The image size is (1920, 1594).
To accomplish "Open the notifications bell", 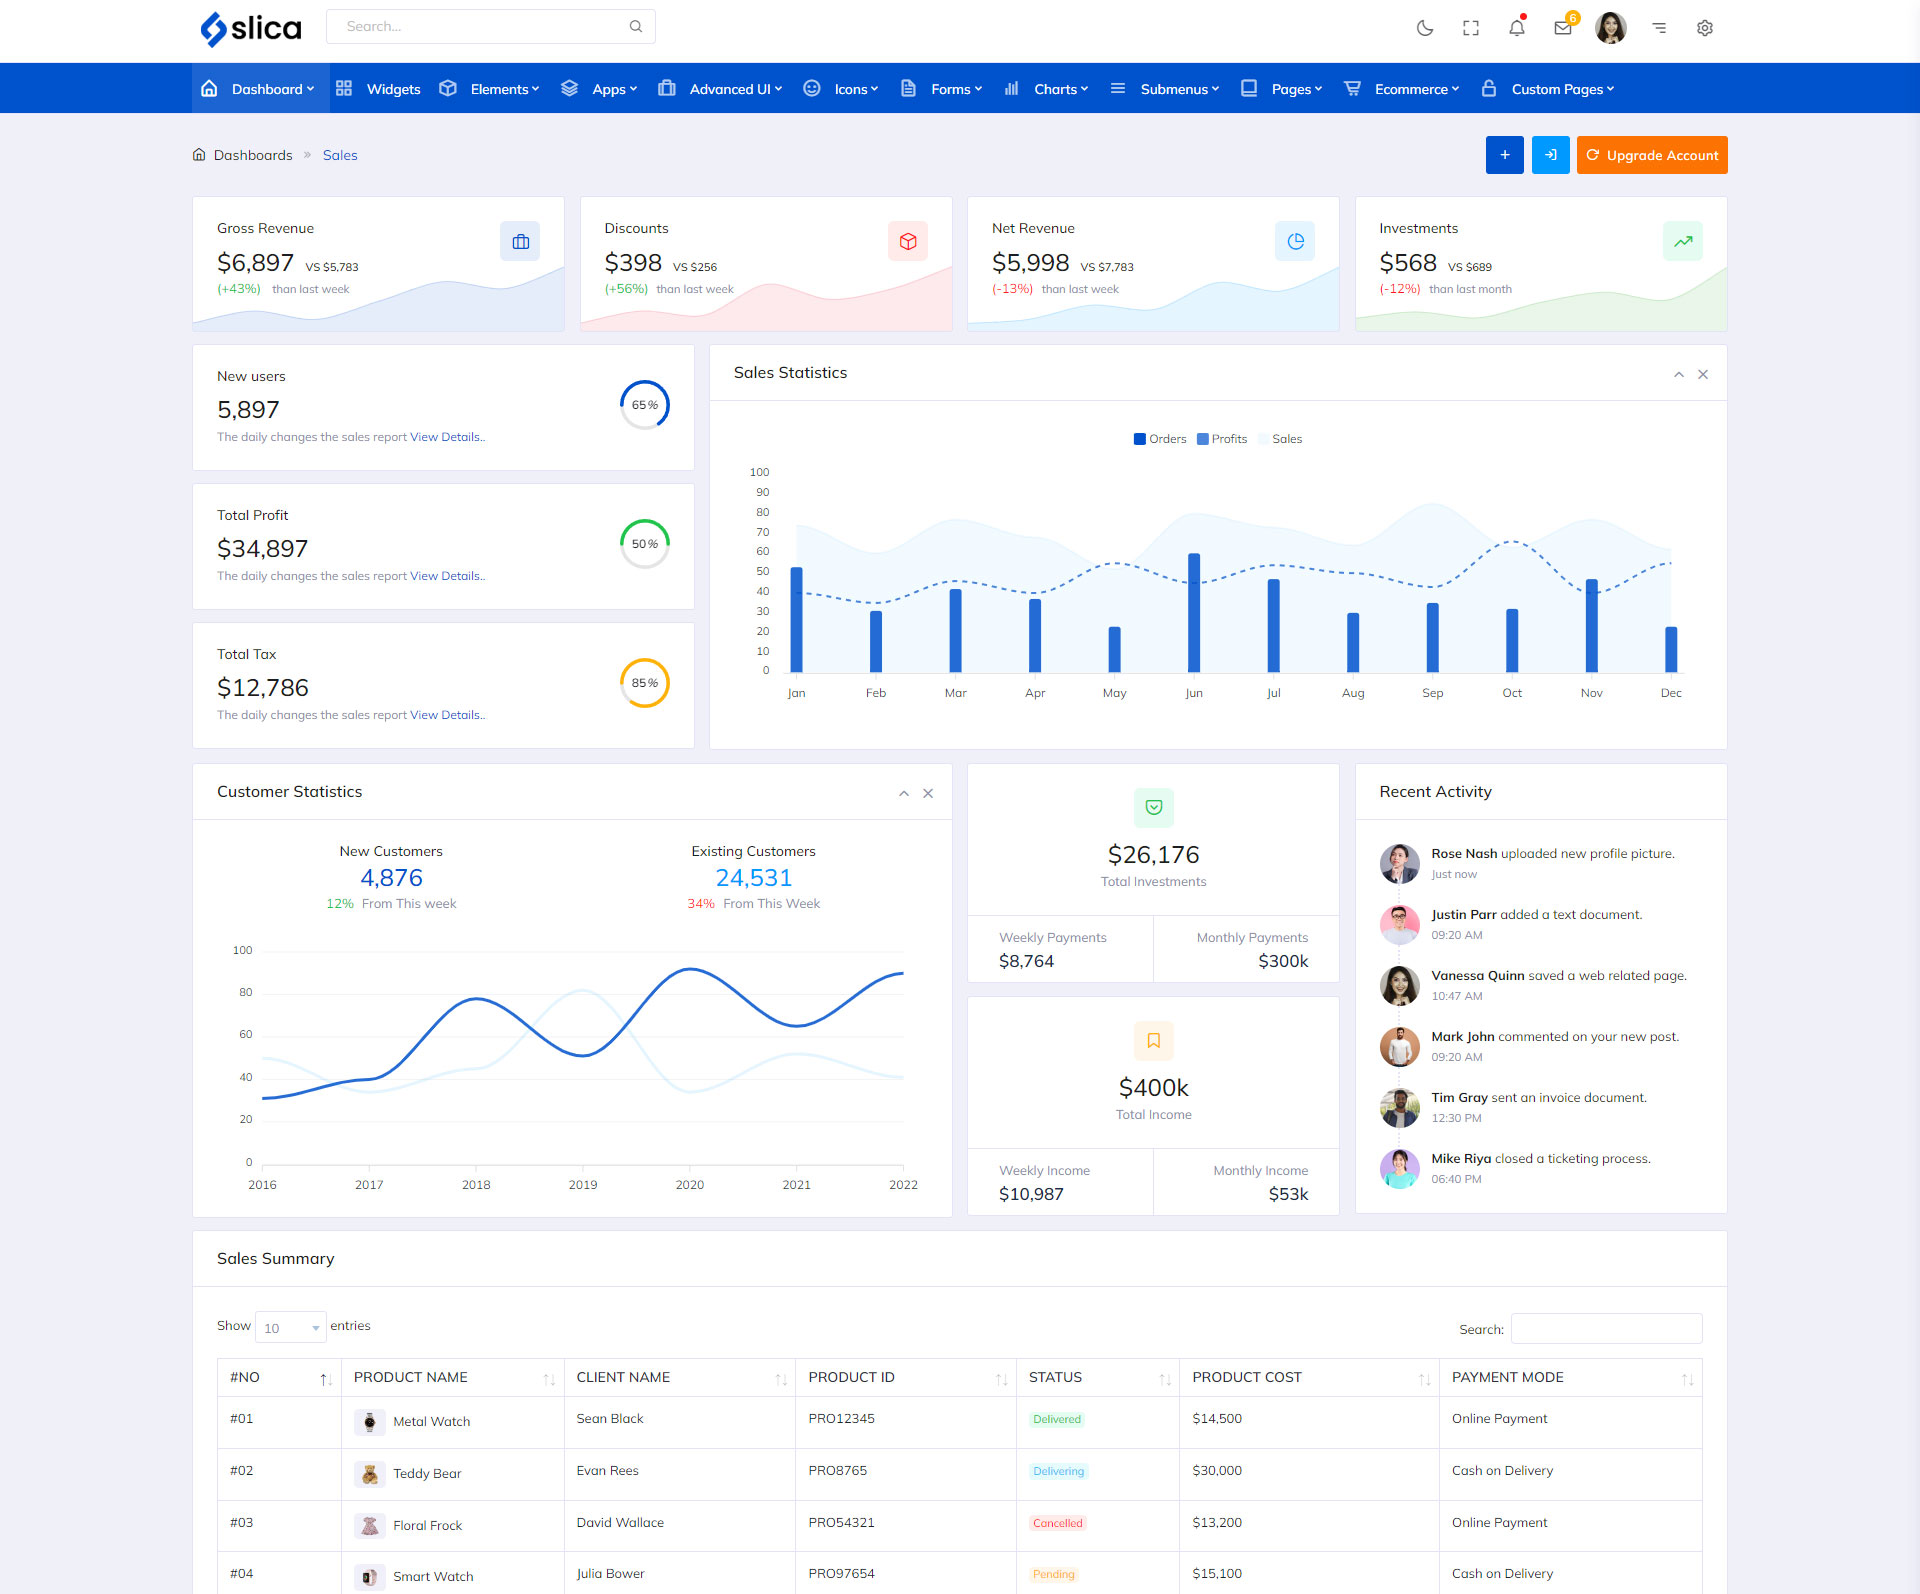I will (x=1517, y=28).
